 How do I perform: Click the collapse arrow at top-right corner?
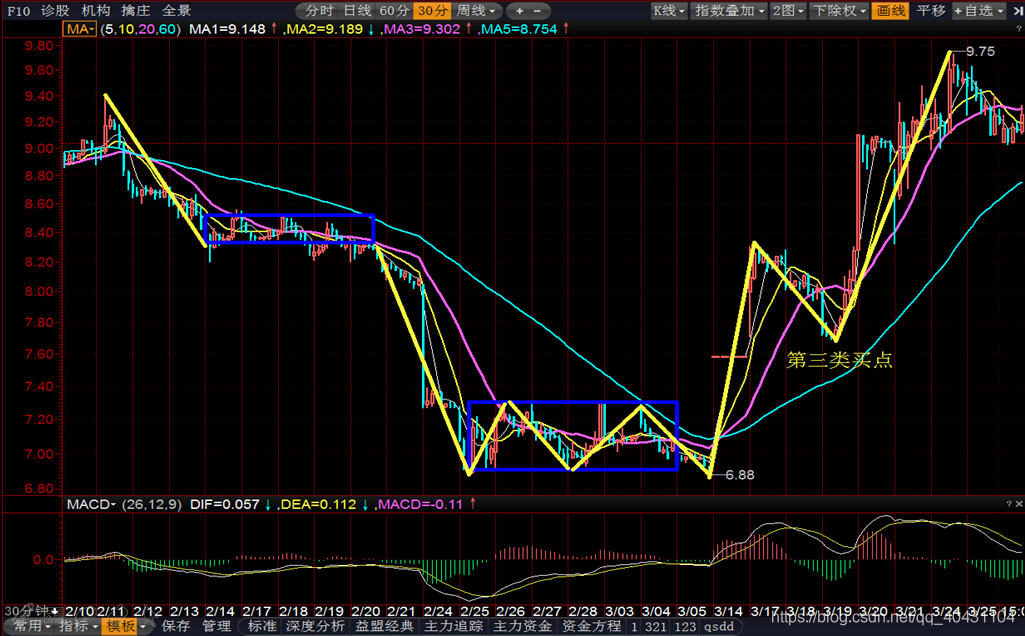tap(1018, 11)
